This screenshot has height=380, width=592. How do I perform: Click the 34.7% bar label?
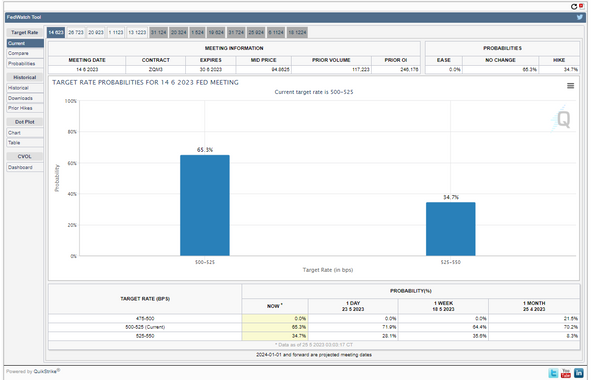[x=451, y=197]
